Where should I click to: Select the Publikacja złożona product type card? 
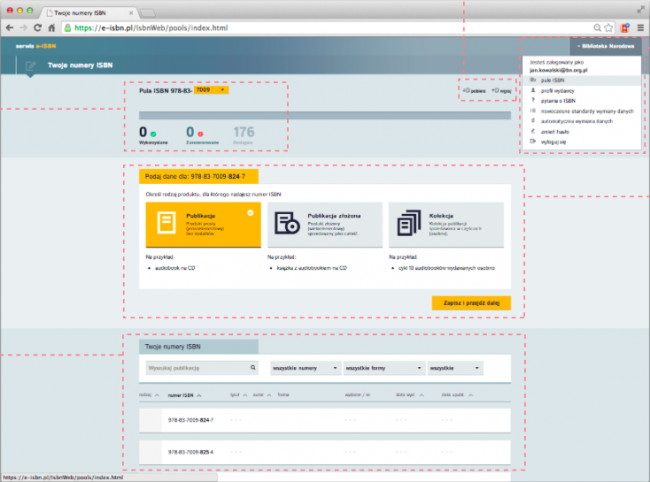(x=325, y=225)
